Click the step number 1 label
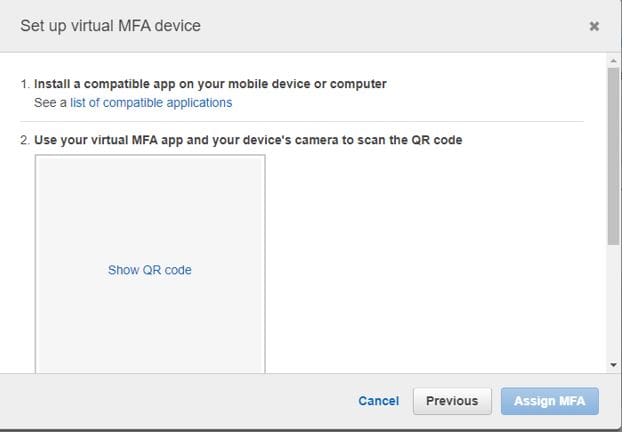Image resolution: width=624 pixels, height=432 pixels. click(25, 84)
